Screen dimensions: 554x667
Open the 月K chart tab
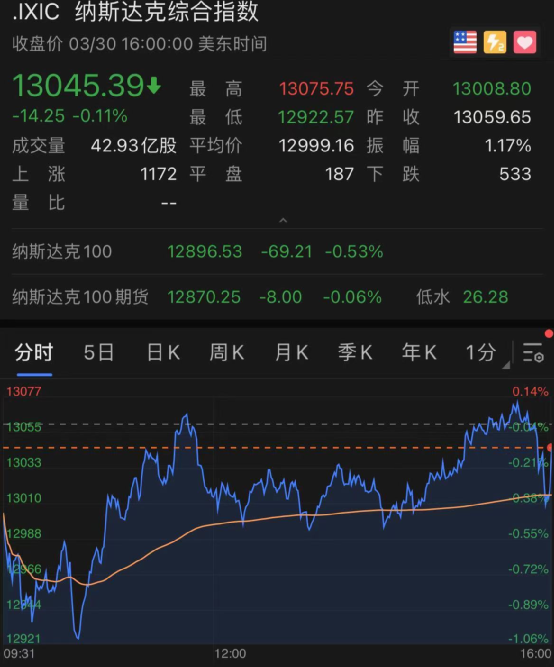click(x=291, y=353)
